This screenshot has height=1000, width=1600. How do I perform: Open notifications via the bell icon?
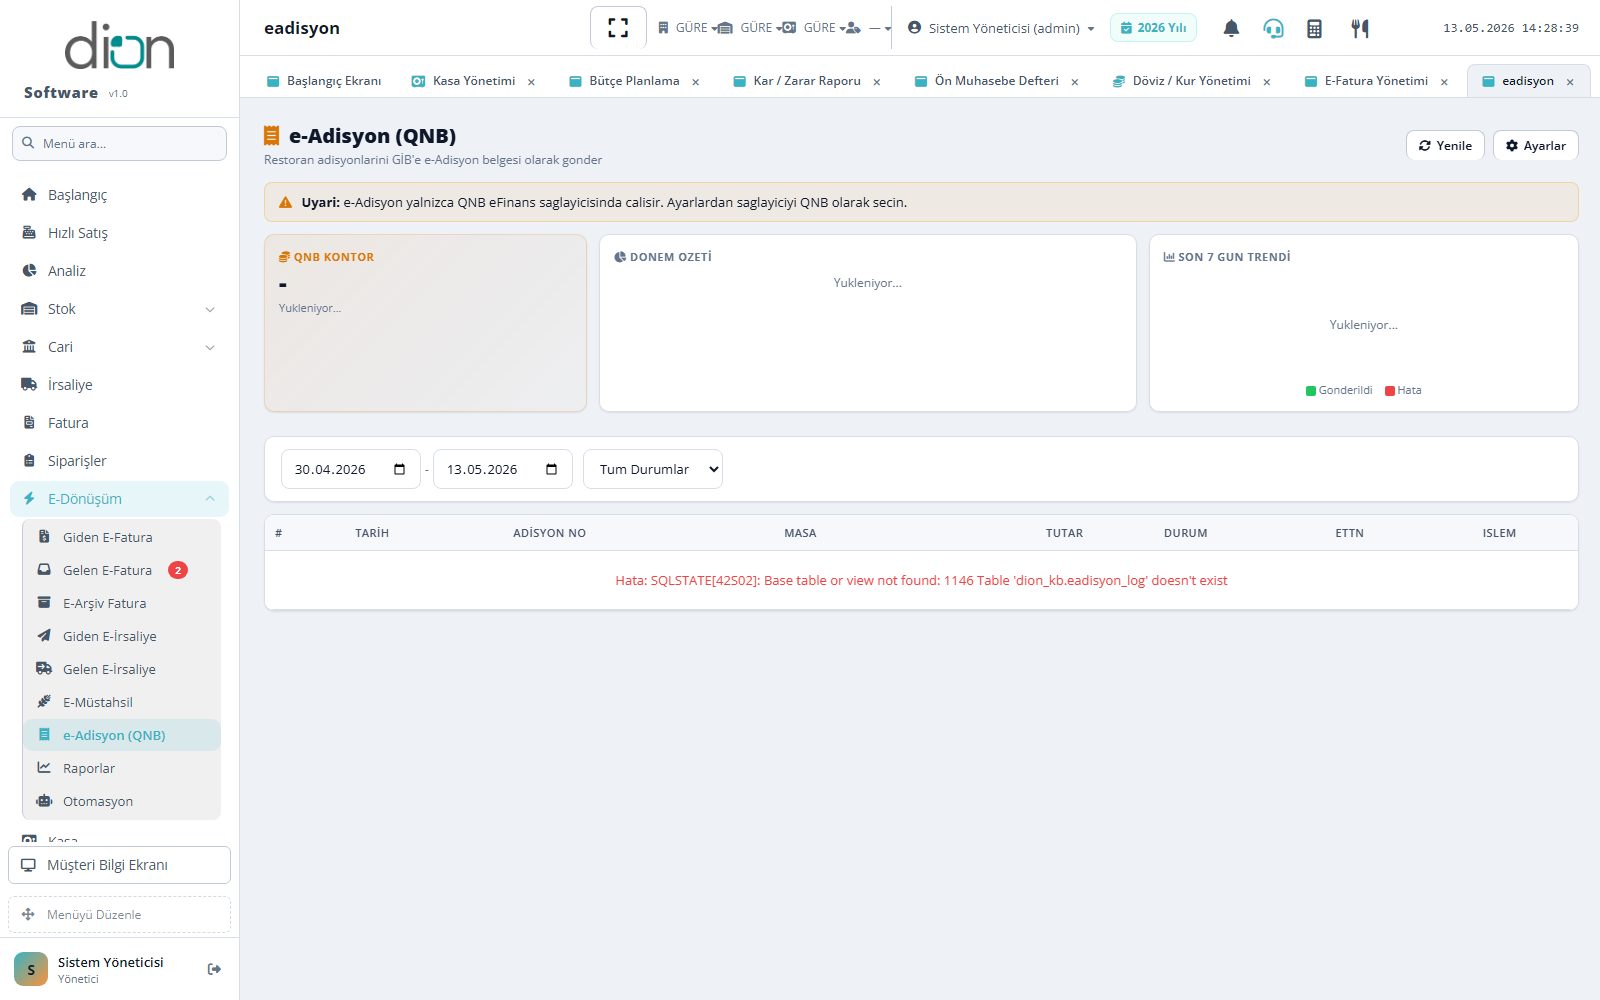[1231, 28]
